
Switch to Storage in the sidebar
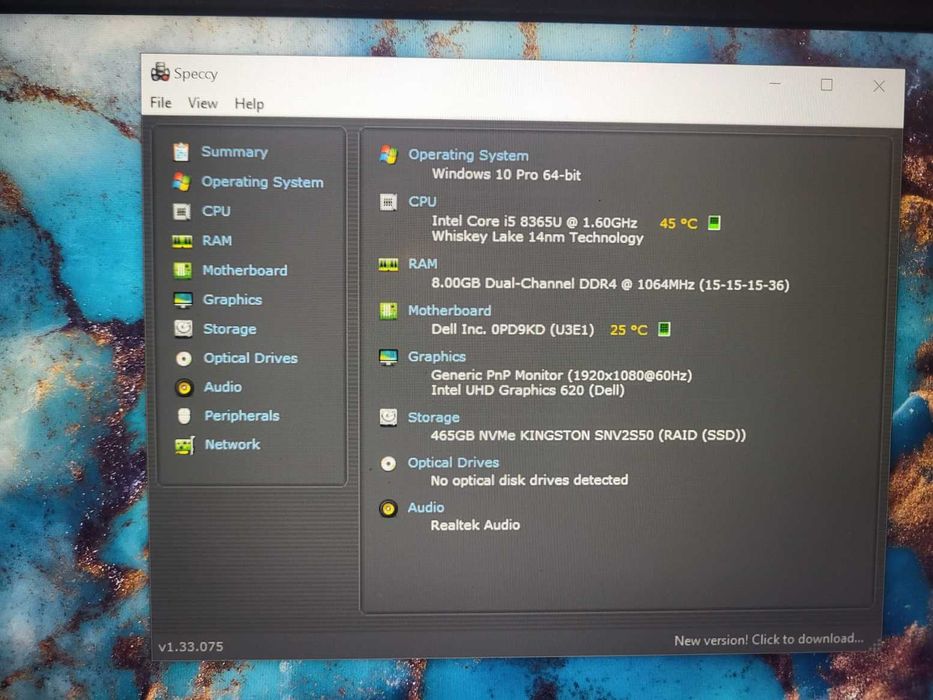click(230, 329)
